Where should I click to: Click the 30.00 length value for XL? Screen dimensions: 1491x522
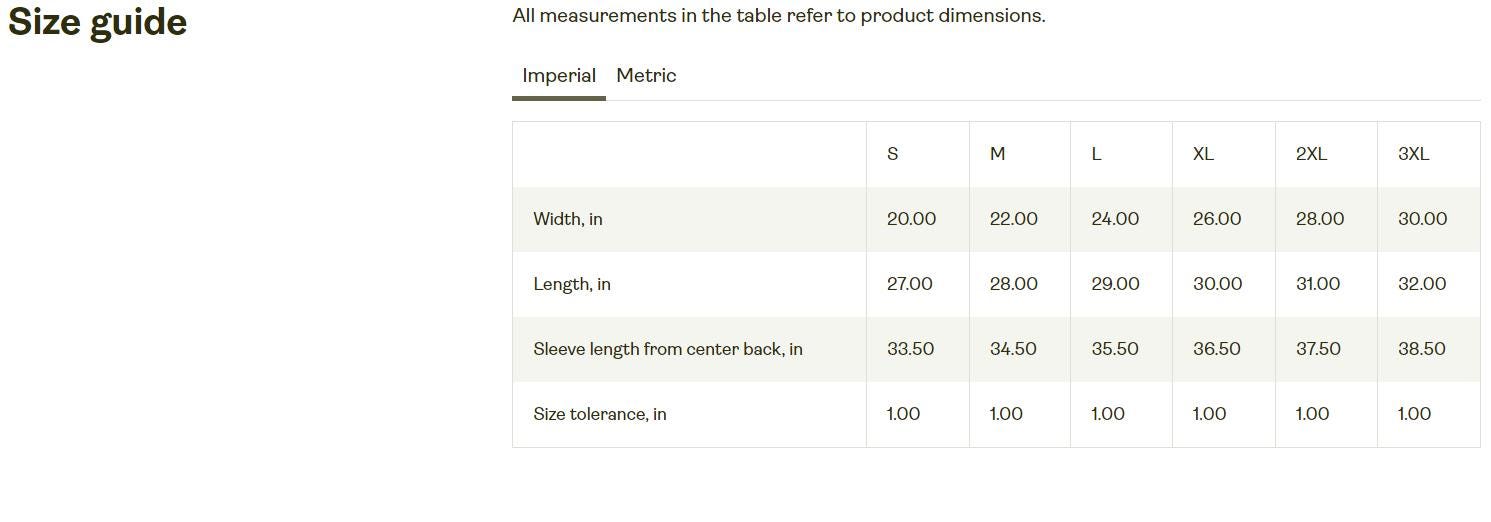[1217, 284]
